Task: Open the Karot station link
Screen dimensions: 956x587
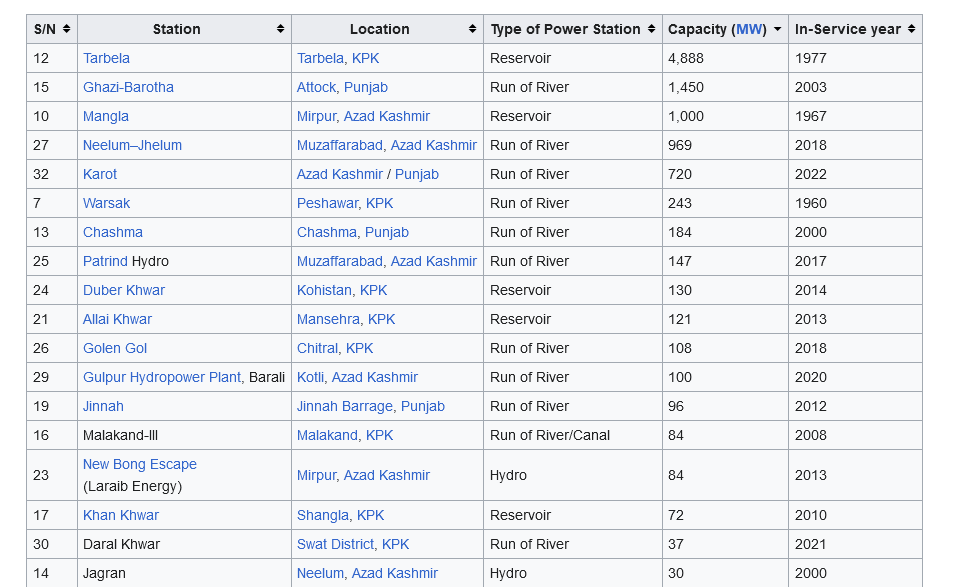Action: tap(100, 174)
